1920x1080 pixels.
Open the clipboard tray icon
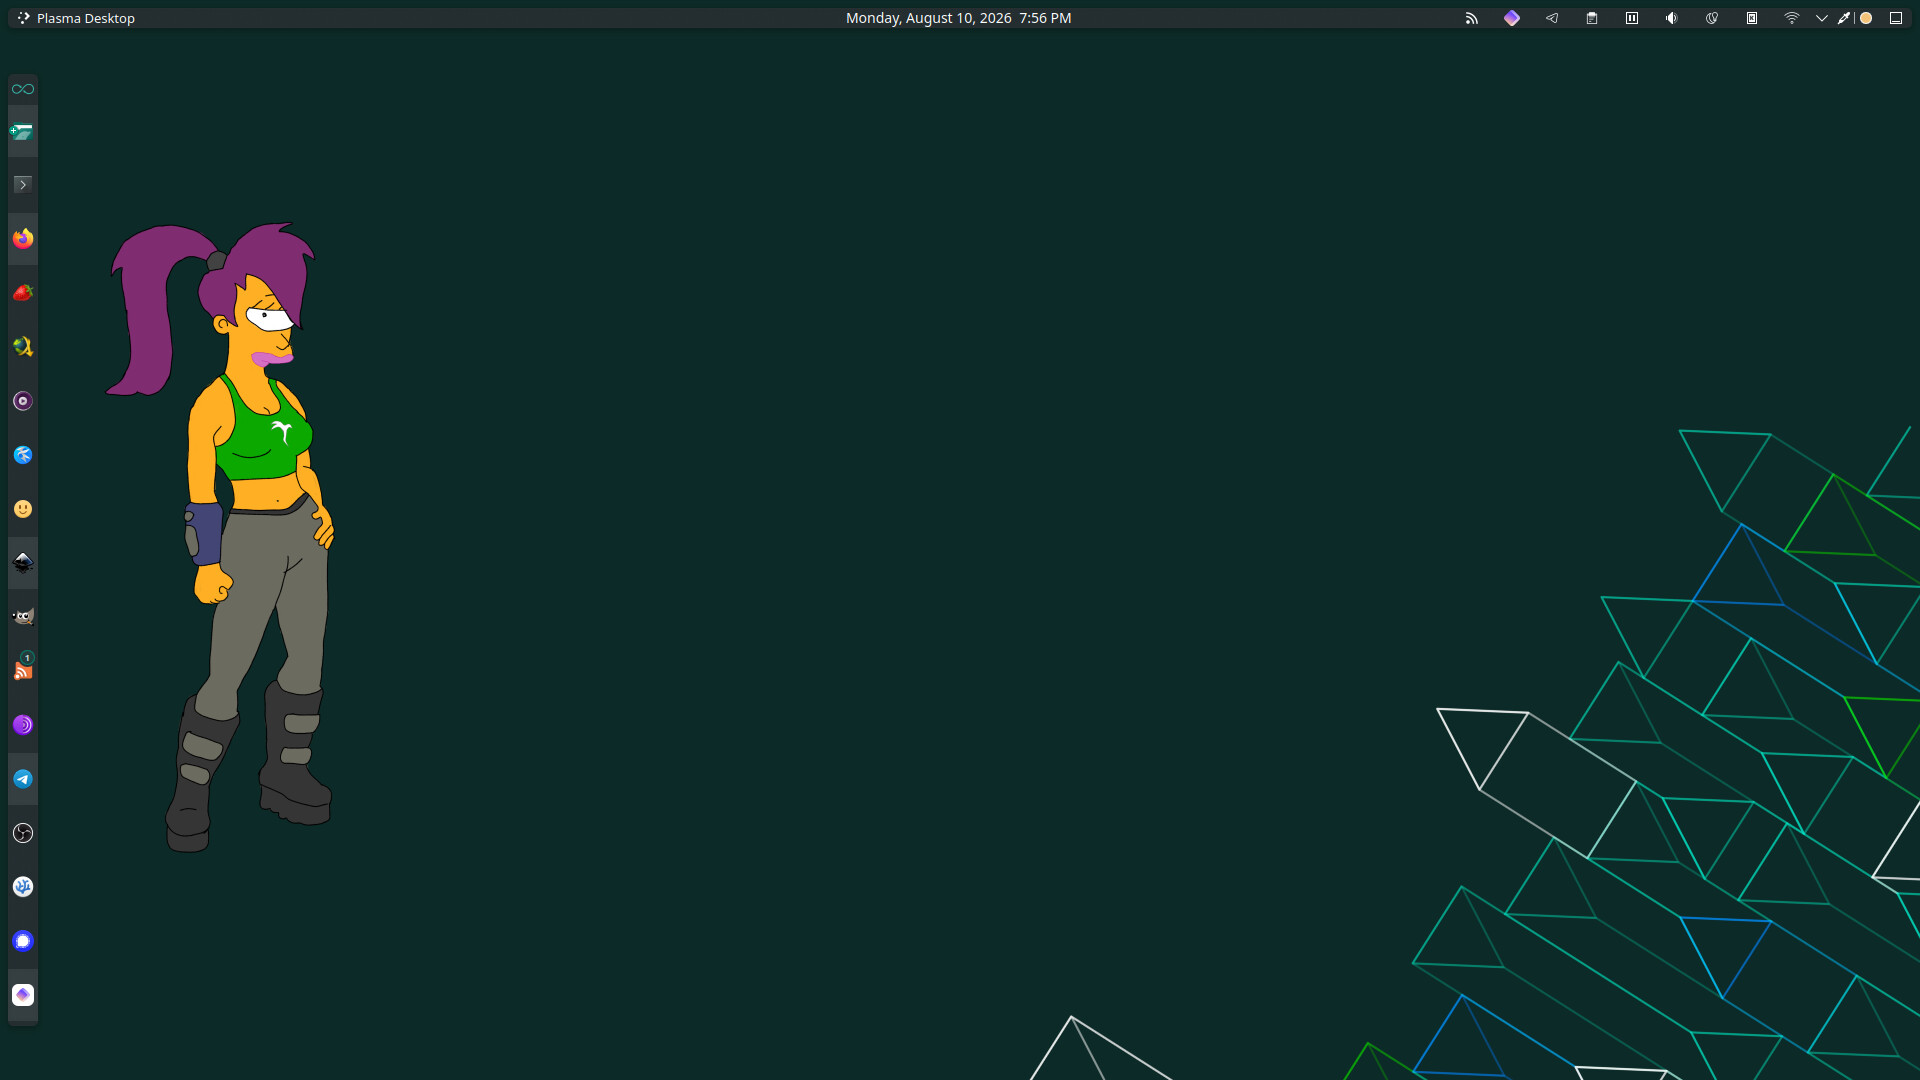pyautogui.click(x=1592, y=18)
